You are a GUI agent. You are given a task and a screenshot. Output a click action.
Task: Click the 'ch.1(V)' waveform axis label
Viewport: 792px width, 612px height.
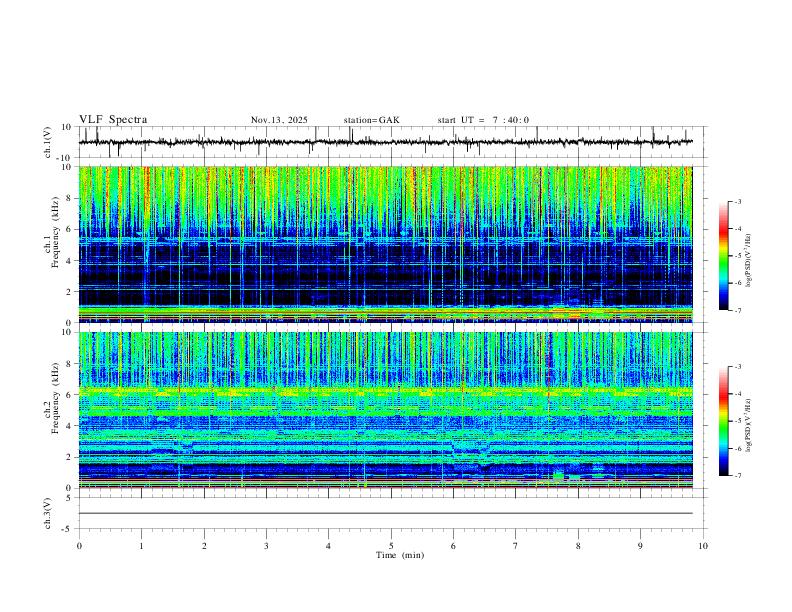point(48,142)
